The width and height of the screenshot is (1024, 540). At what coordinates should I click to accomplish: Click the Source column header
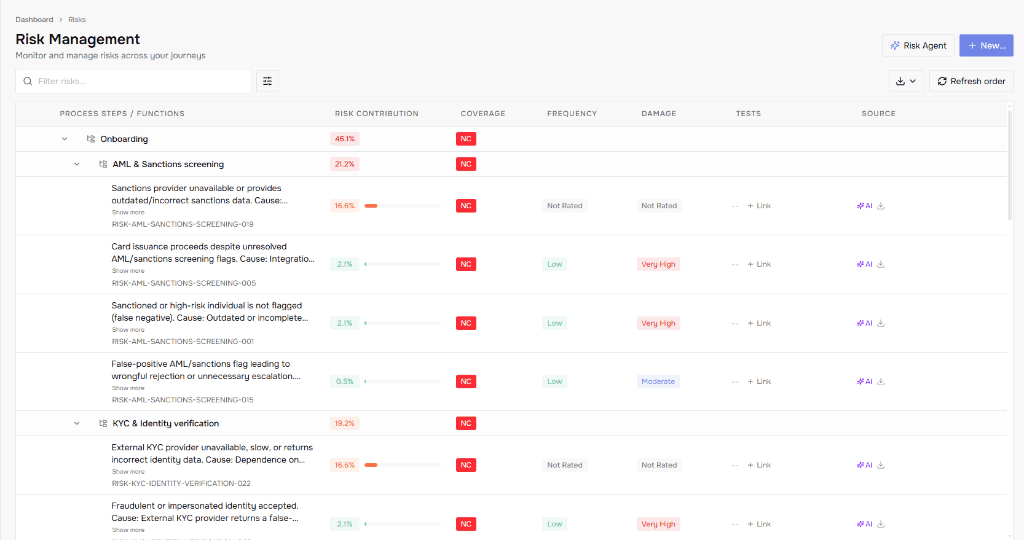click(878, 114)
